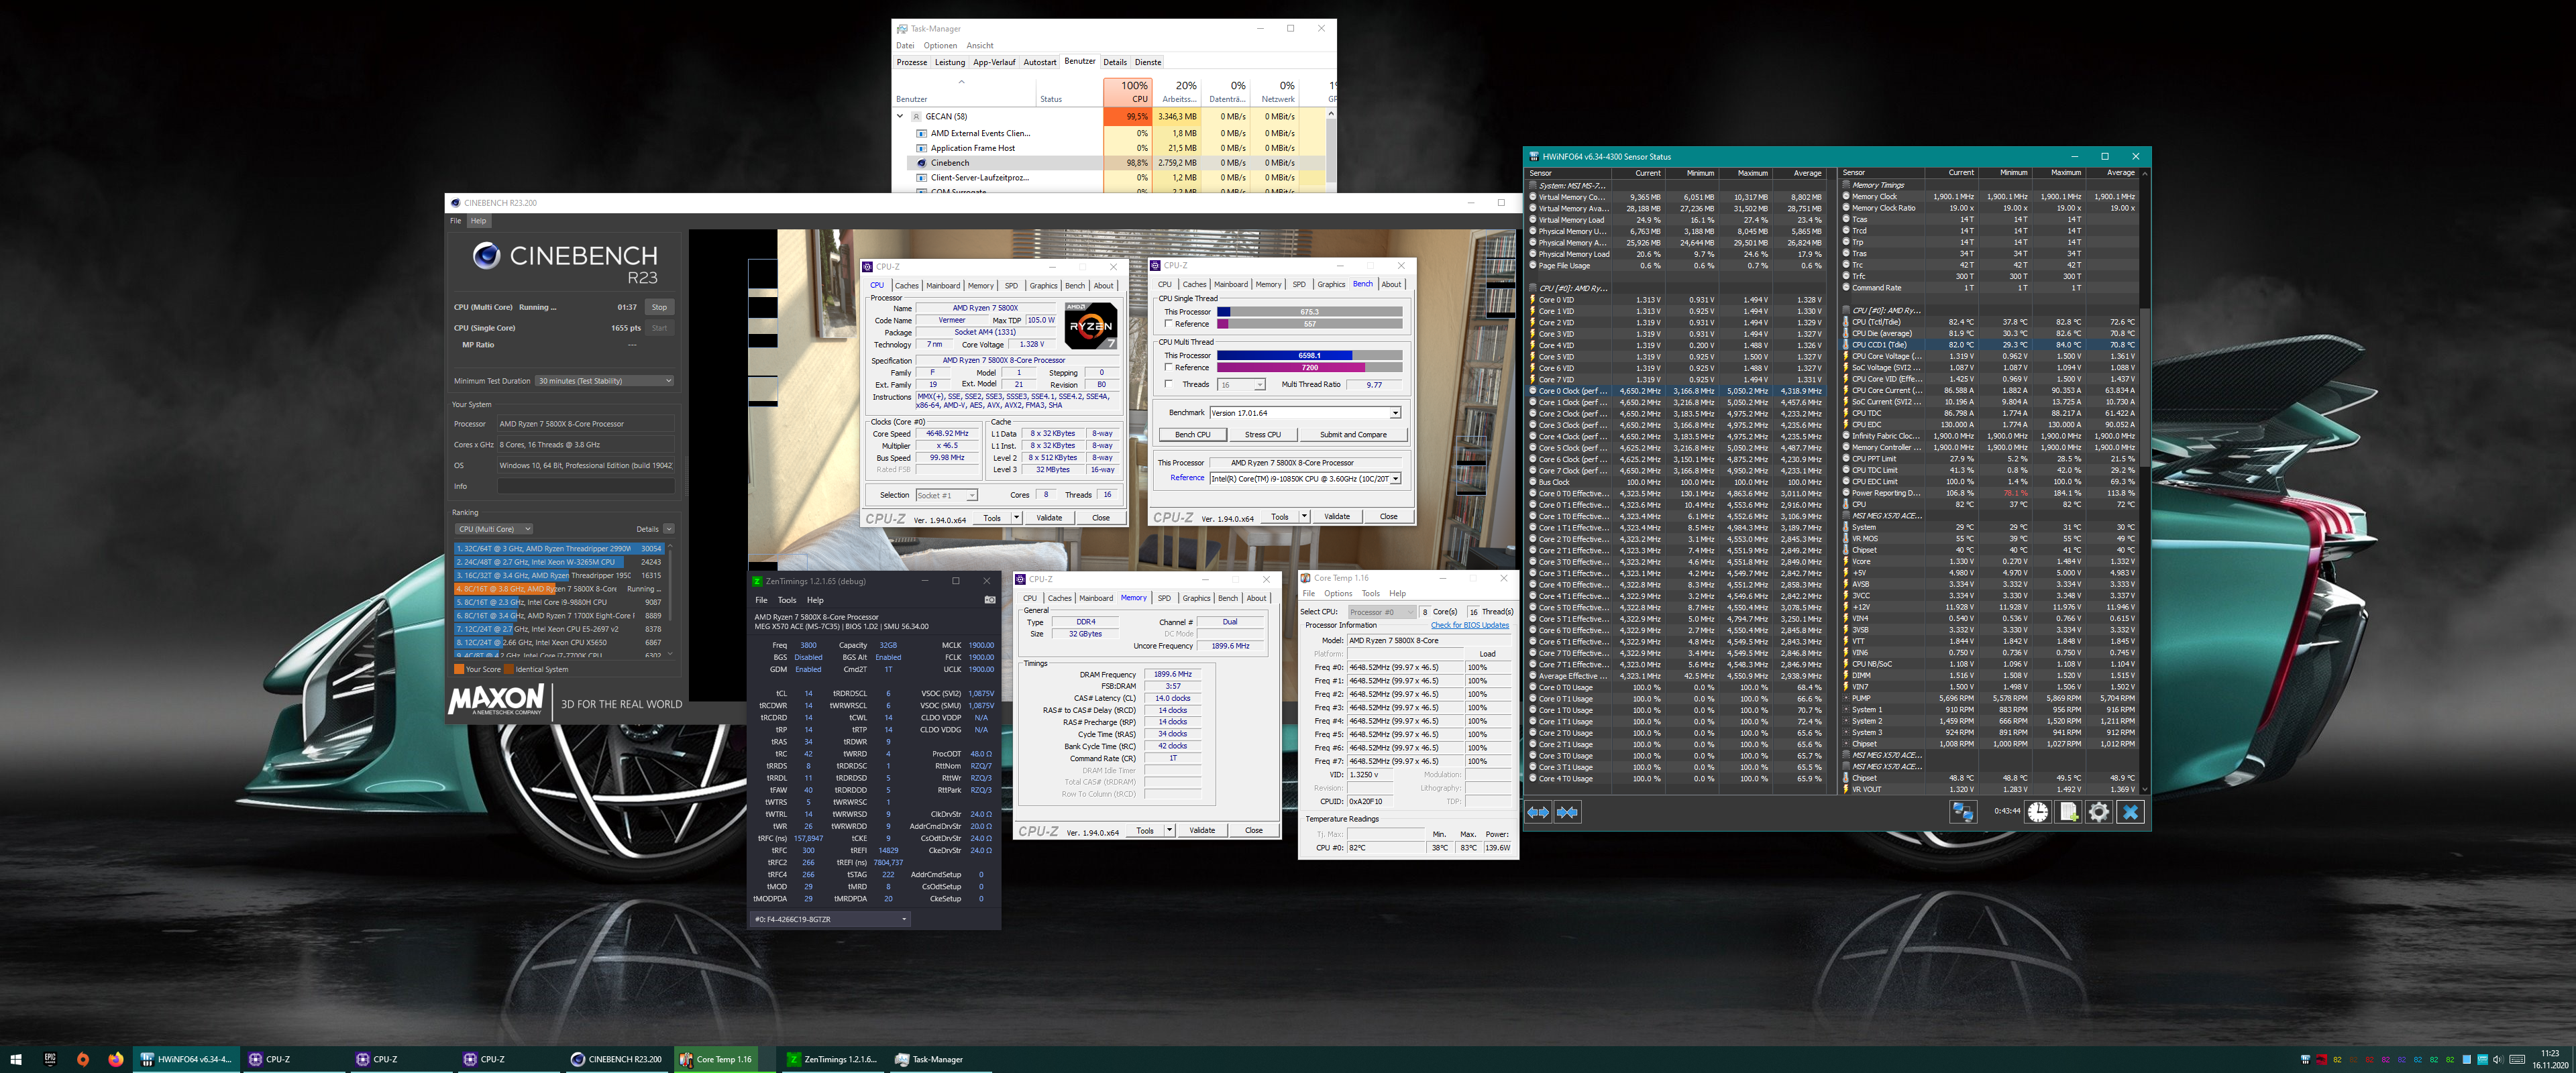Click the blue X icon in HWiNFO toolbar
Screen dimensions: 2576x1073
tap(2130, 812)
